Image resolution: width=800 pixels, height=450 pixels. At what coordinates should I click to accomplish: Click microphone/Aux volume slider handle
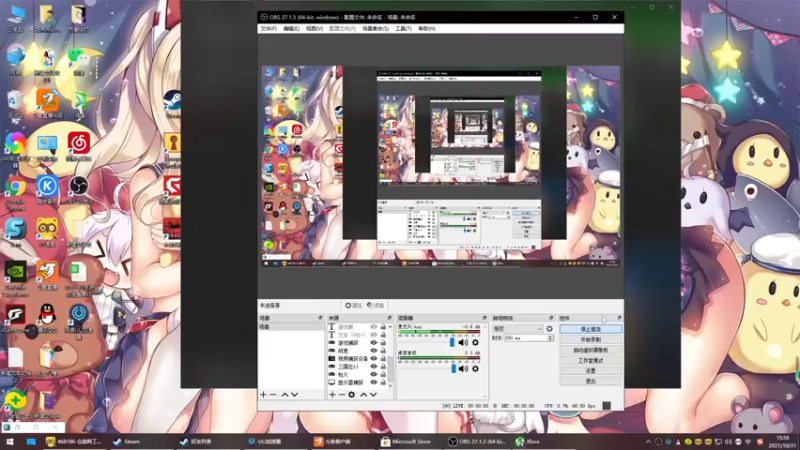pos(452,342)
